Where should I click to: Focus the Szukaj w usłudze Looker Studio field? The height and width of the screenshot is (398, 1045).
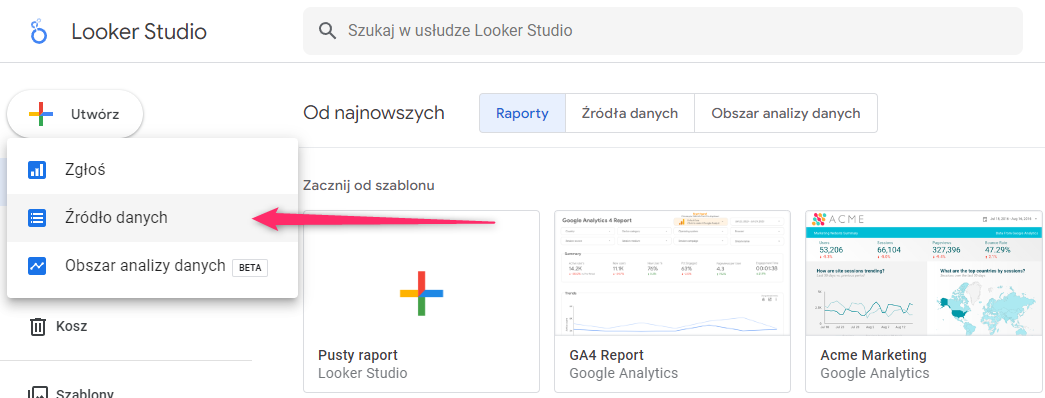coord(662,31)
